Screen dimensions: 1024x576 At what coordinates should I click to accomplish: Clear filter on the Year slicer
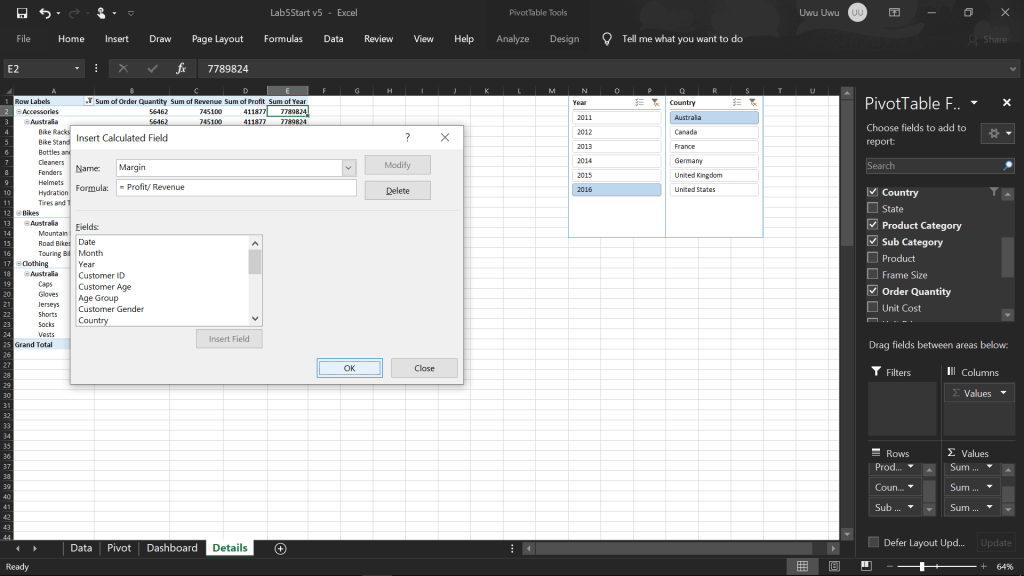[655, 102]
